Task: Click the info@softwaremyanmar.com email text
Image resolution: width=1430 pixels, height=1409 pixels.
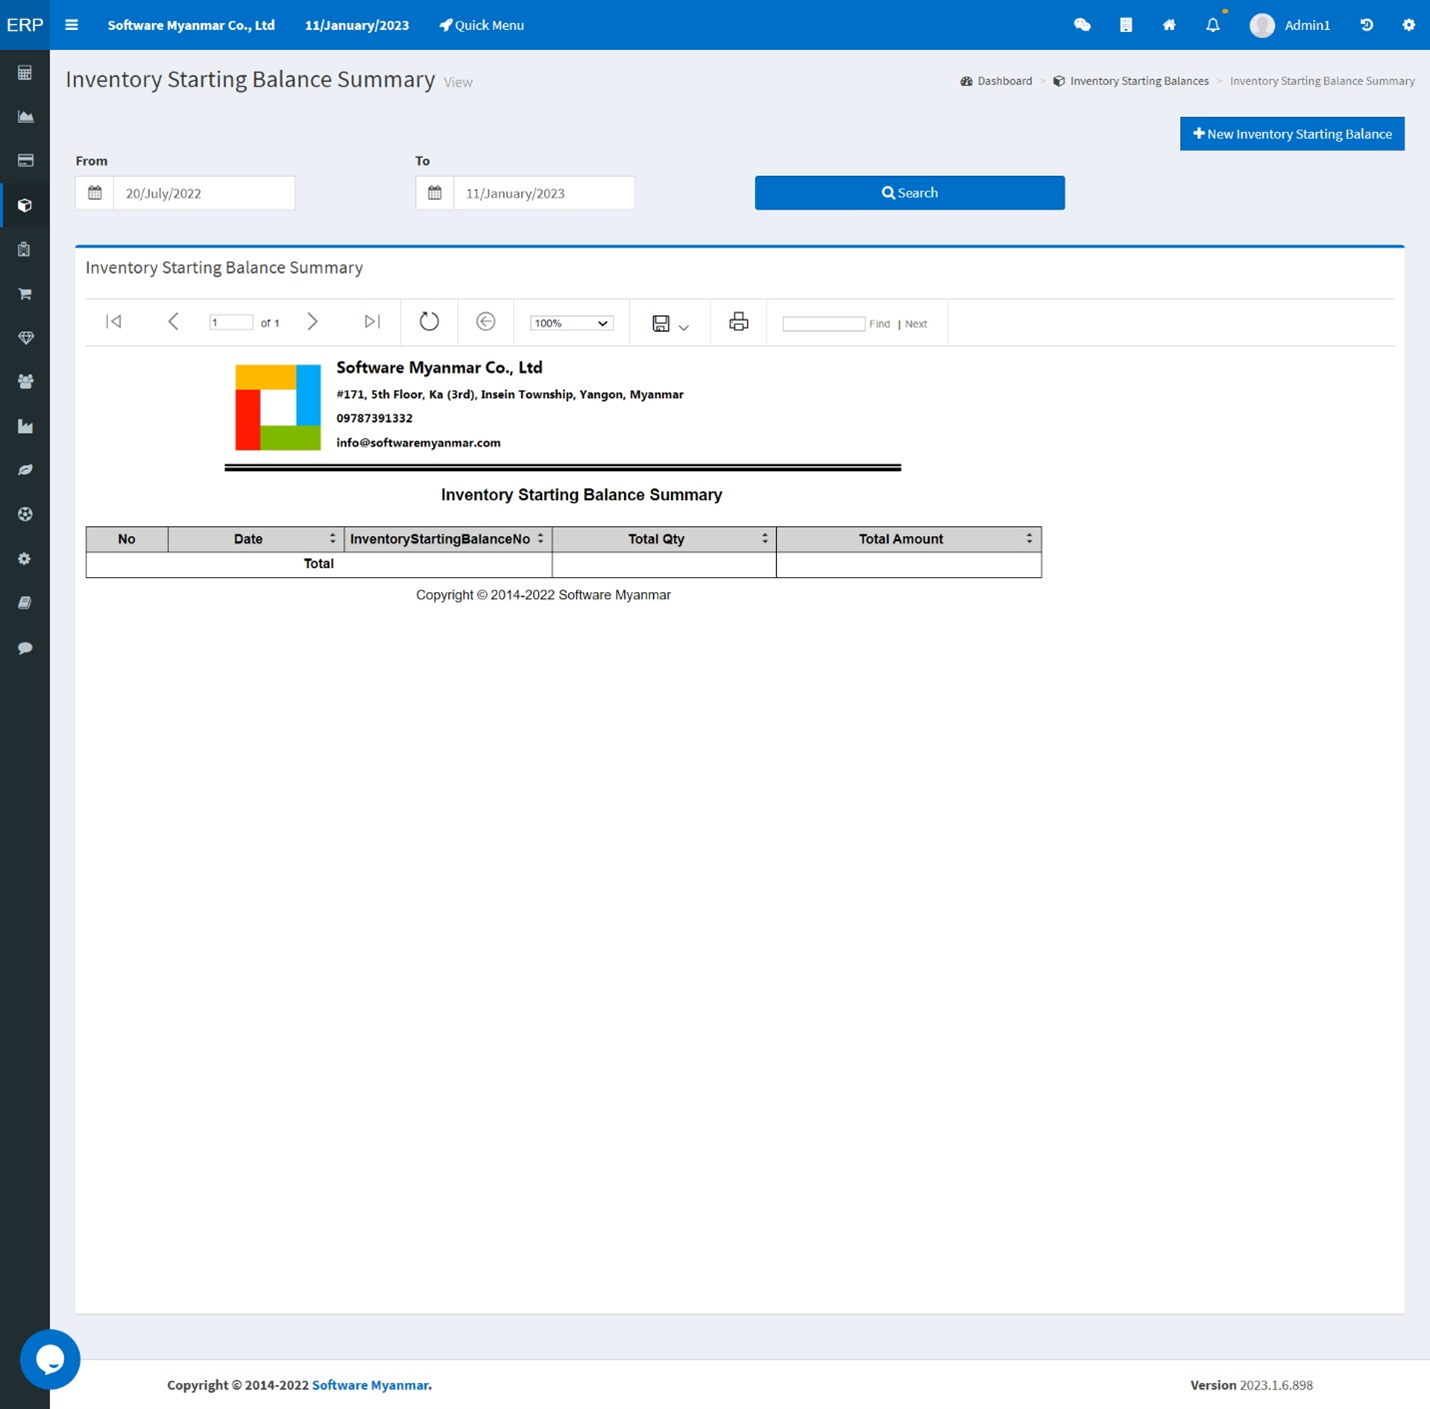Action: (x=418, y=442)
